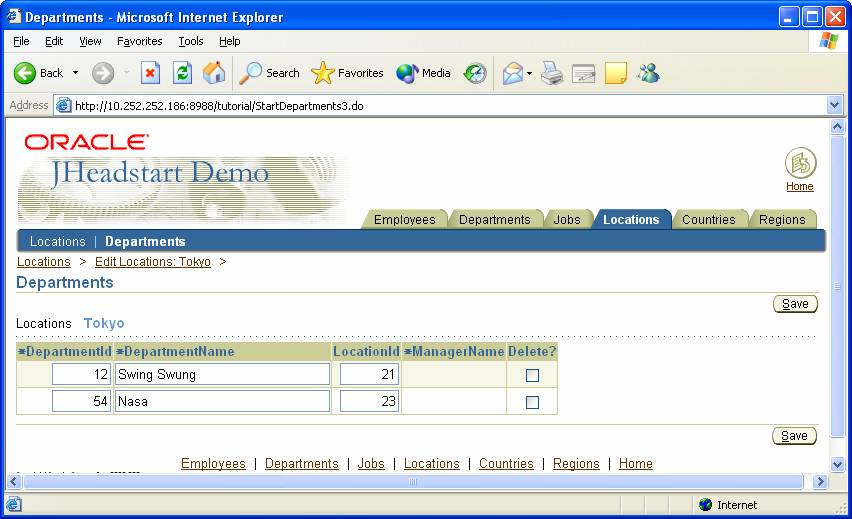This screenshot has width=852, height=519.
Task: Open the Favorites menu
Action: 139,41
